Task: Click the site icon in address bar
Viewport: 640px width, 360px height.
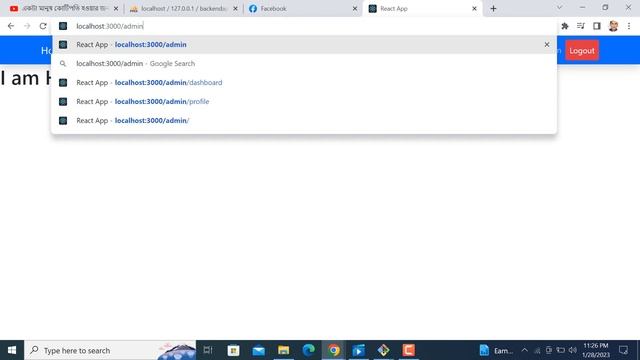Action: pos(63,26)
